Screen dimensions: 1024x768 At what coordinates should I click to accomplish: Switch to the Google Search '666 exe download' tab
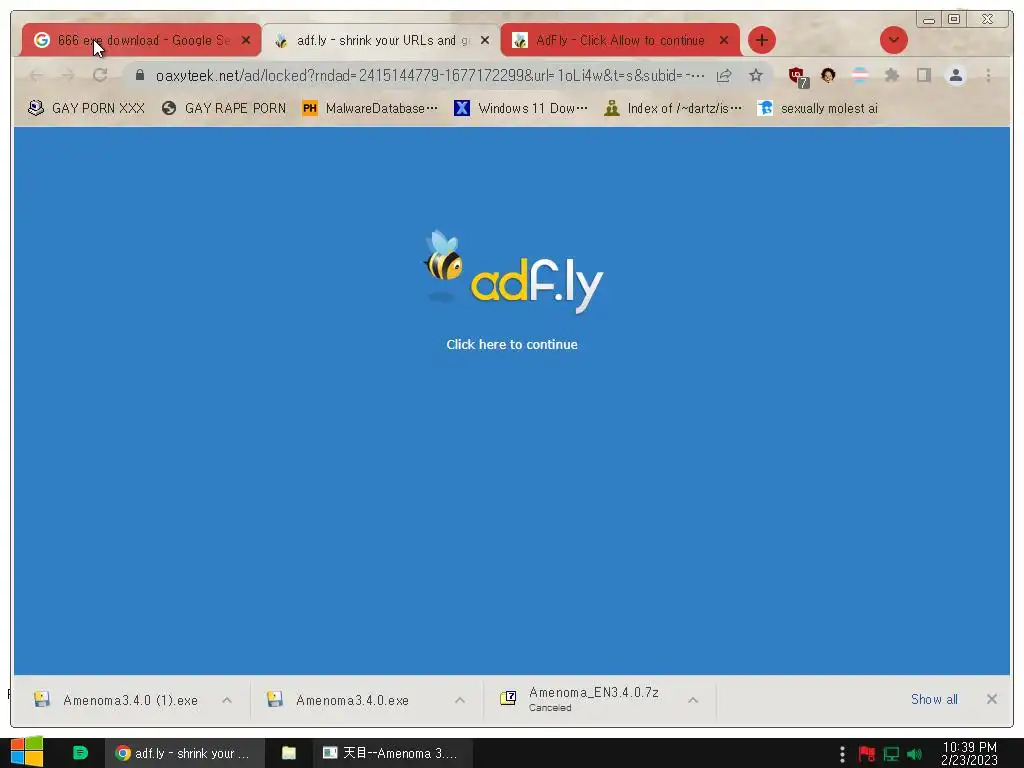140,40
